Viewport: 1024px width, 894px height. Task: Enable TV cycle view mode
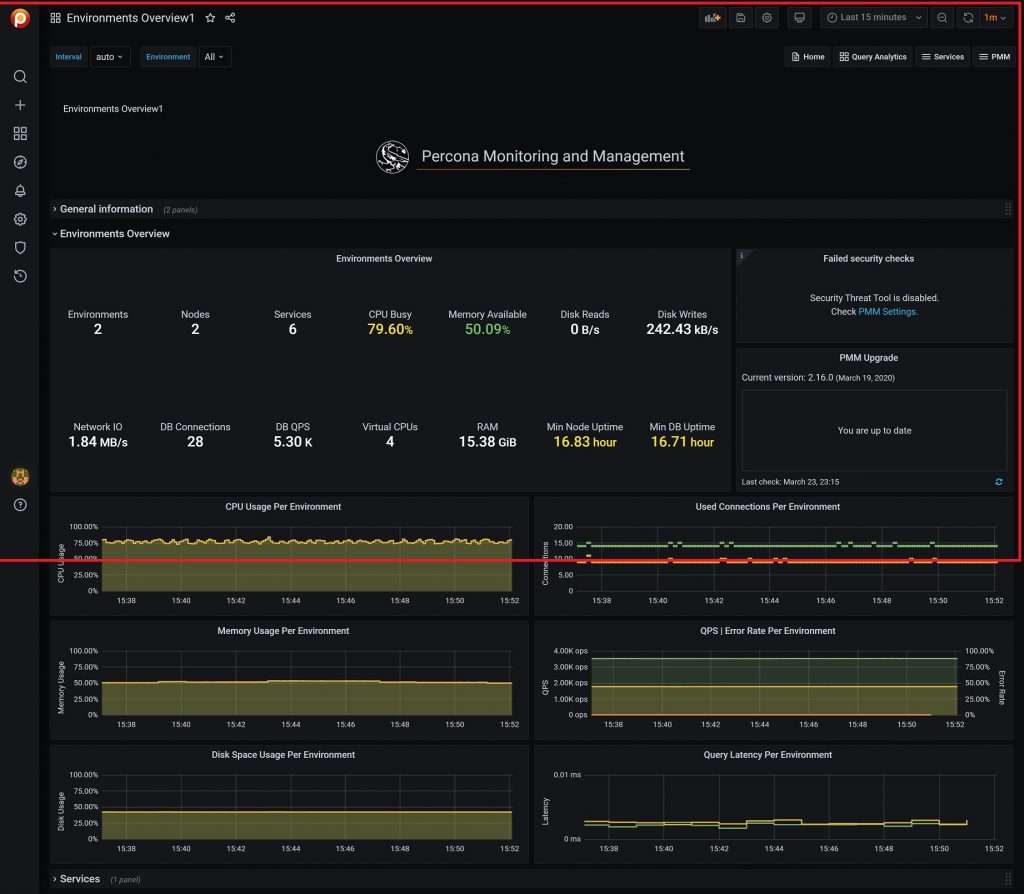coord(799,17)
